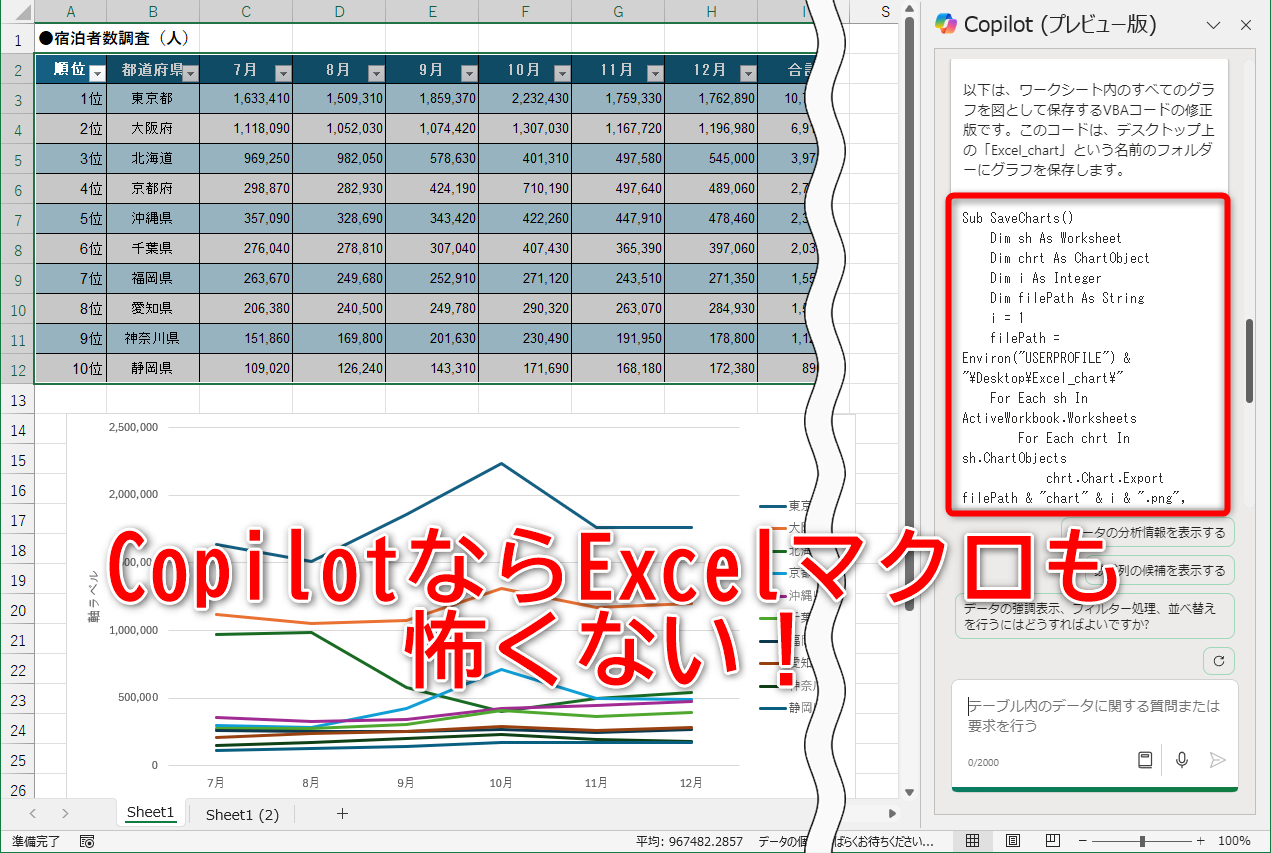Screen dimensions: 1271x853
Task: Switch to Page Break Preview view
Action: tap(1053, 841)
